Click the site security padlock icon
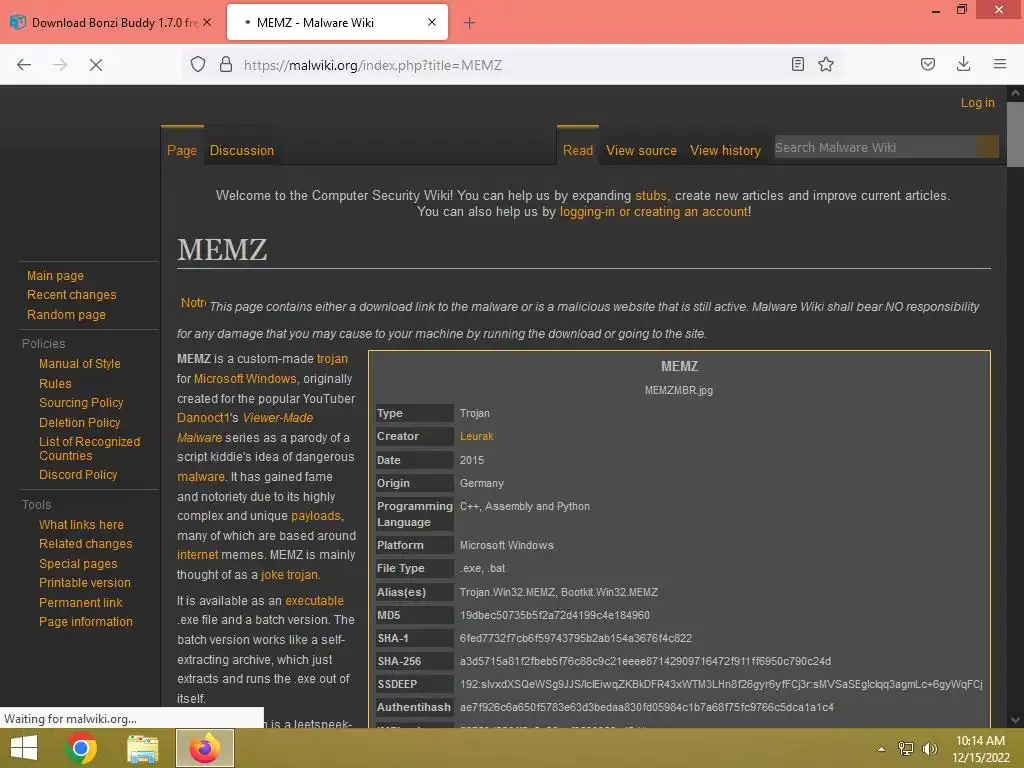Image resolution: width=1024 pixels, height=768 pixels. pos(226,64)
